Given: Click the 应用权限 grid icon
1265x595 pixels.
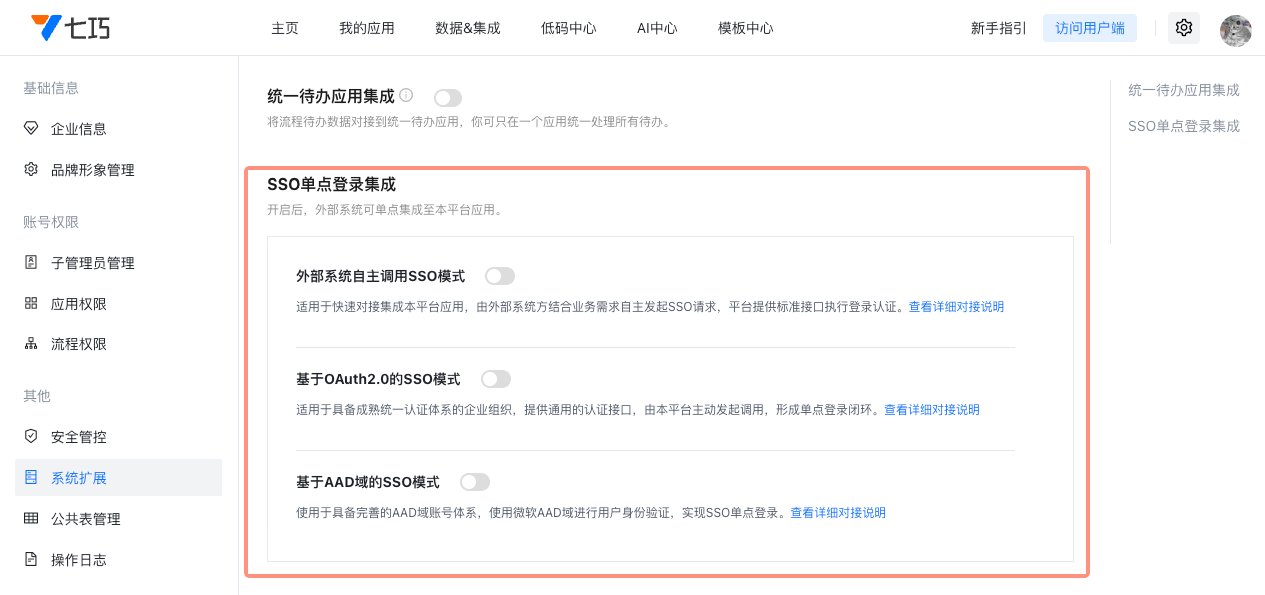Looking at the screenshot, I should click(x=31, y=304).
